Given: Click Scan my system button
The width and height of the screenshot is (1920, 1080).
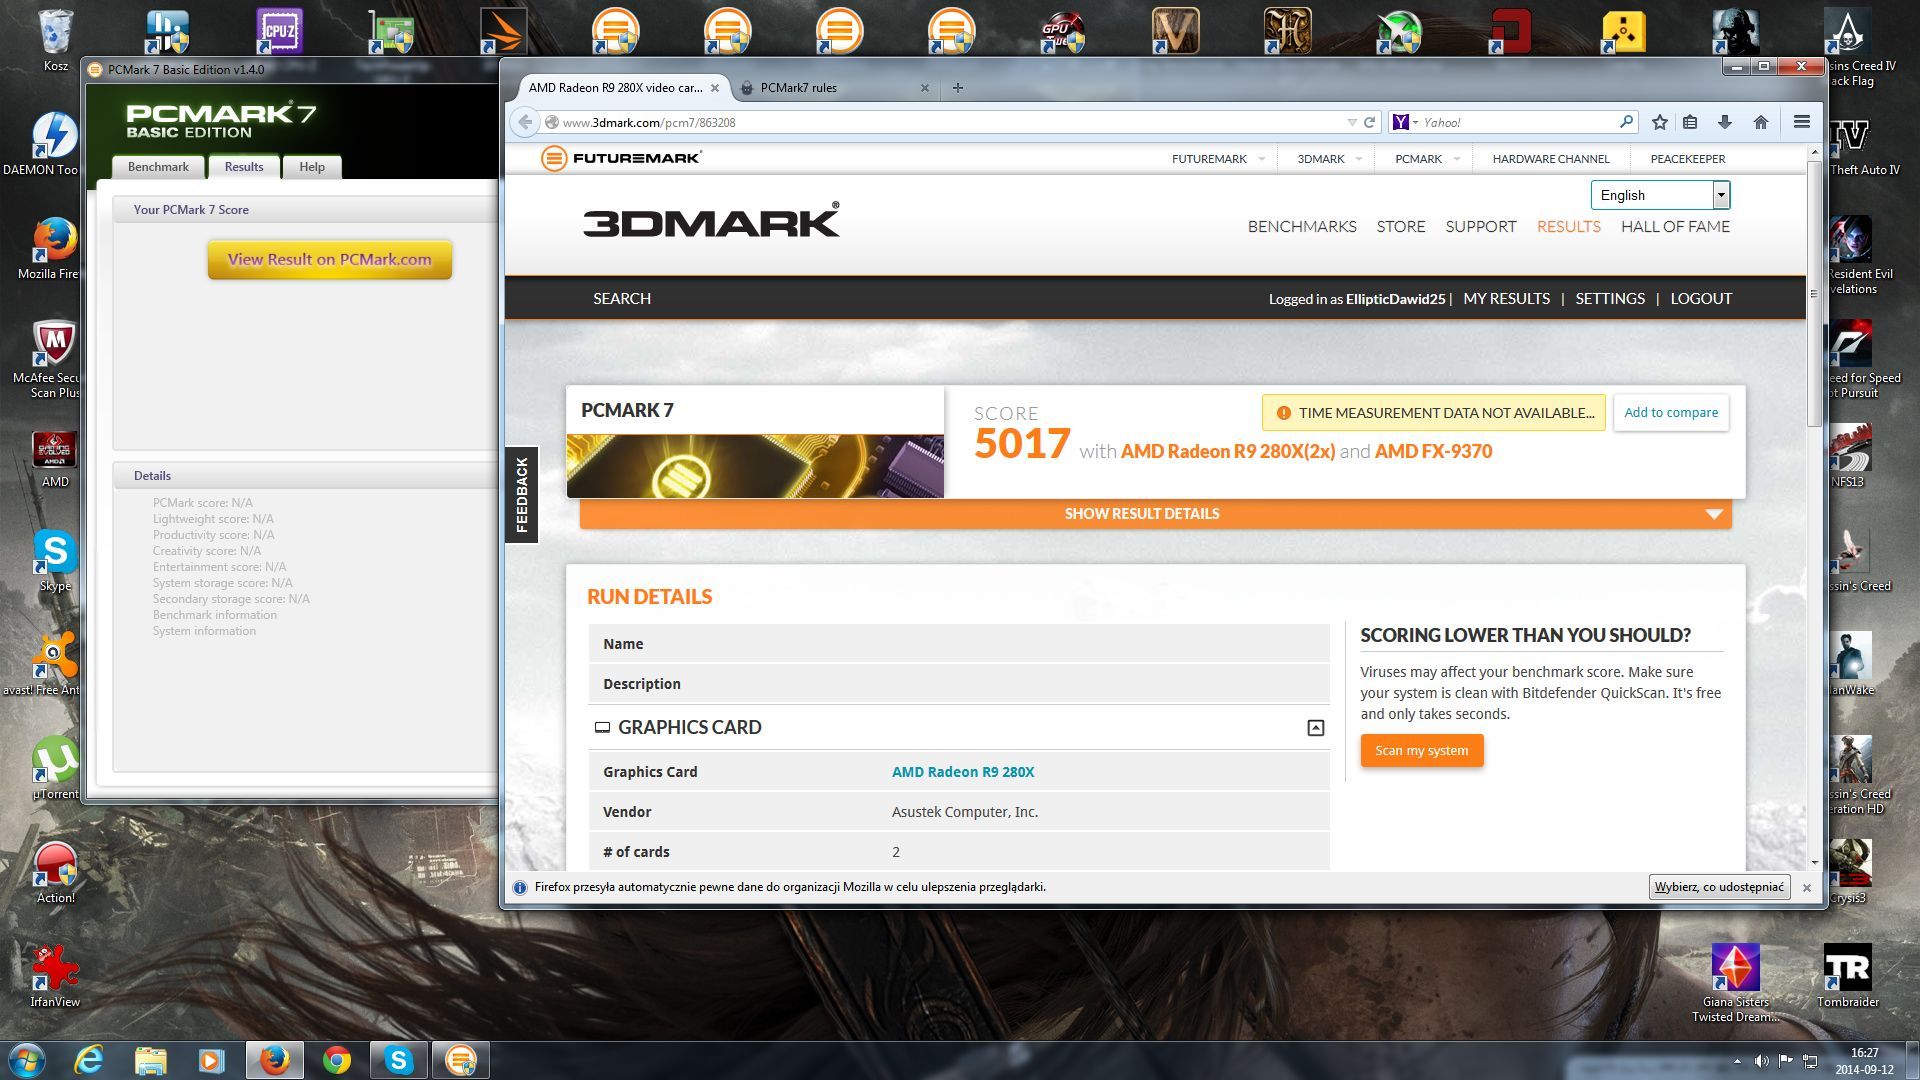Looking at the screenshot, I should [x=1421, y=751].
